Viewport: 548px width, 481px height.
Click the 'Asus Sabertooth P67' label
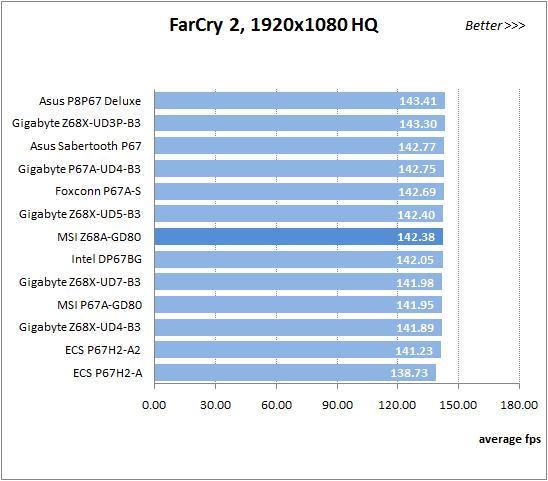click(86, 146)
